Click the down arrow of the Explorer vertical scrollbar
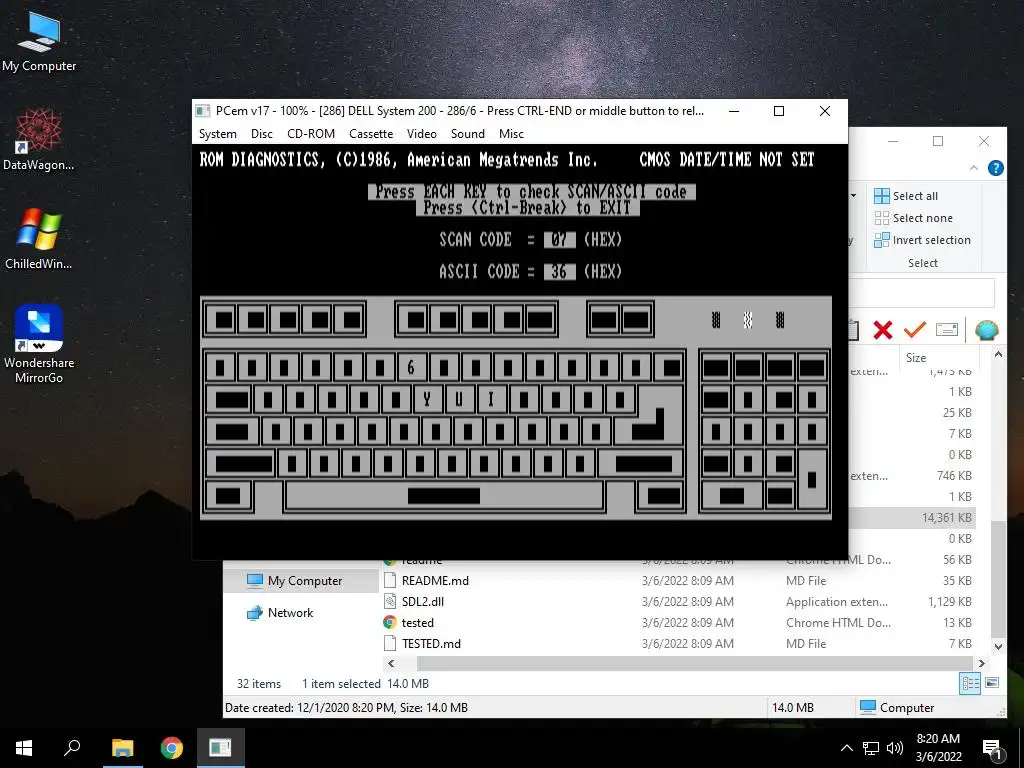1024x768 pixels. coord(998,647)
